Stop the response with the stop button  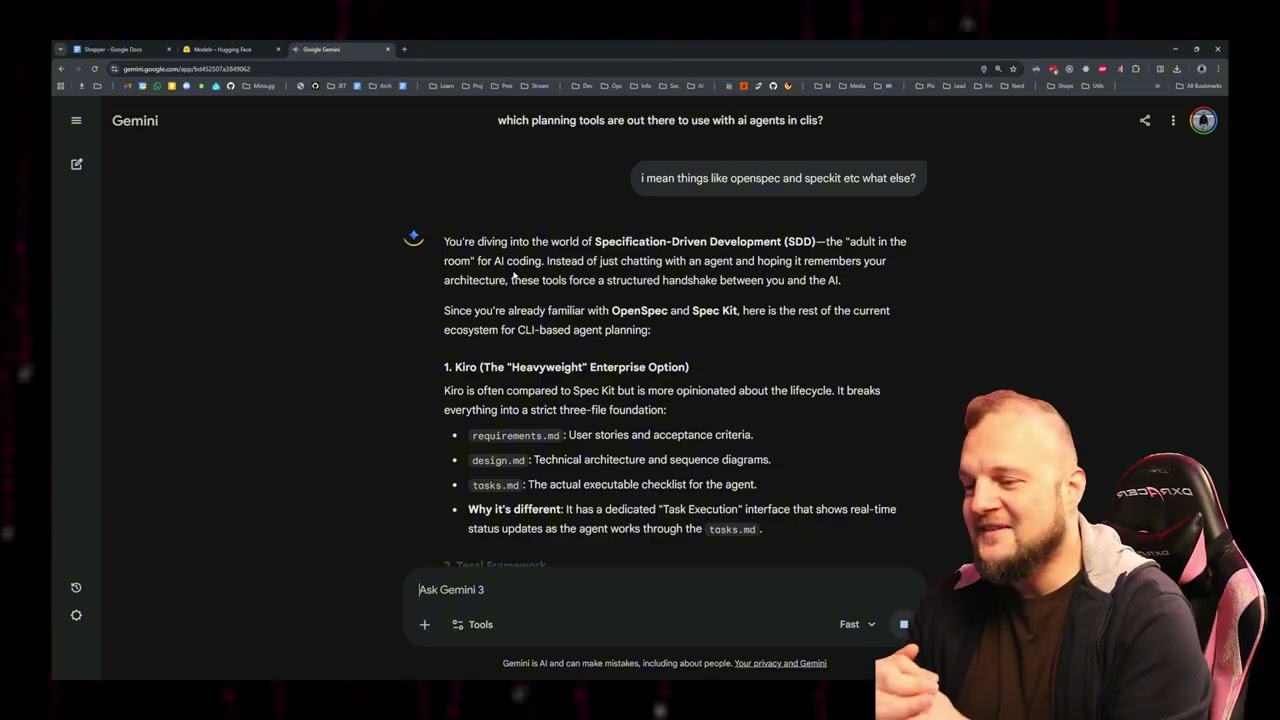click(903, 624)
